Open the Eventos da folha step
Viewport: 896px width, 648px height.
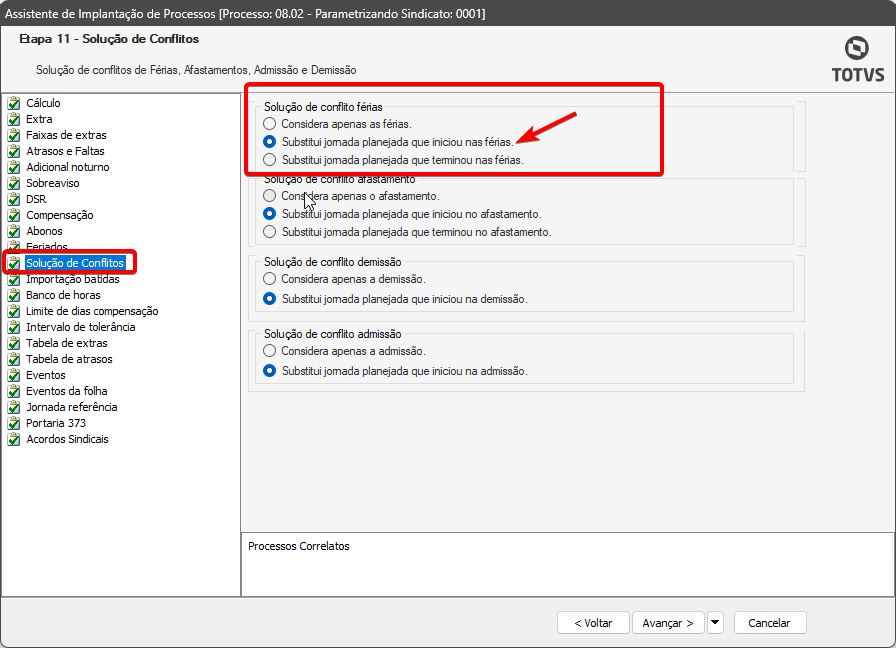[x=66, y=391]
